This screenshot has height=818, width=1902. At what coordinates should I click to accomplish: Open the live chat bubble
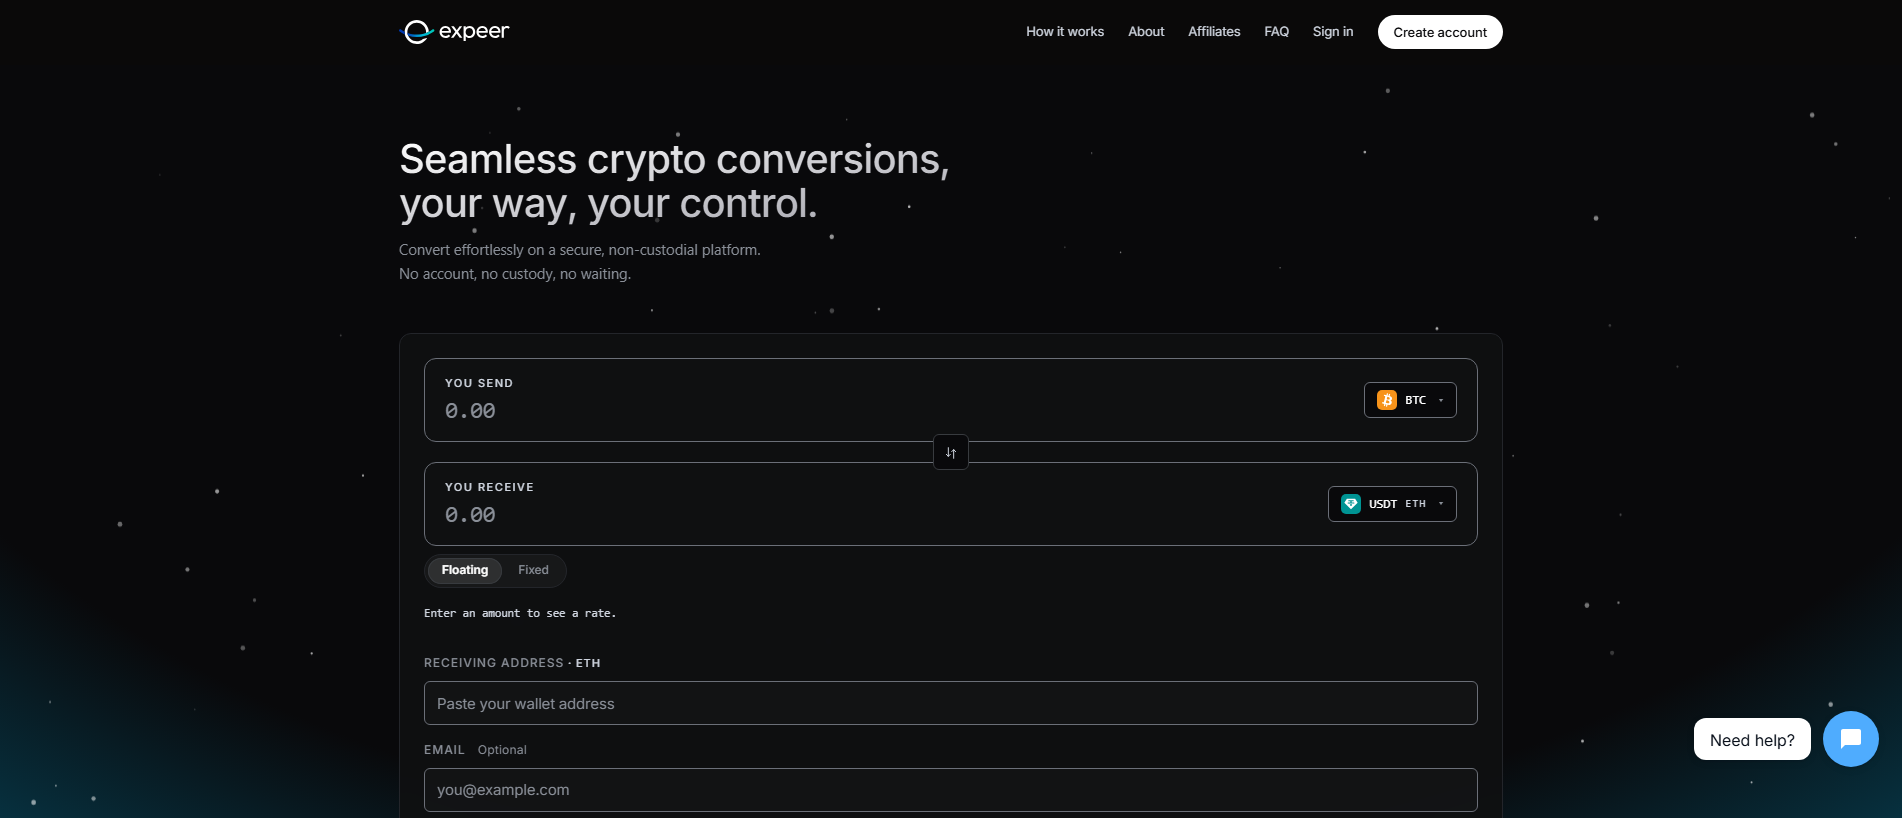(1850, 739)
